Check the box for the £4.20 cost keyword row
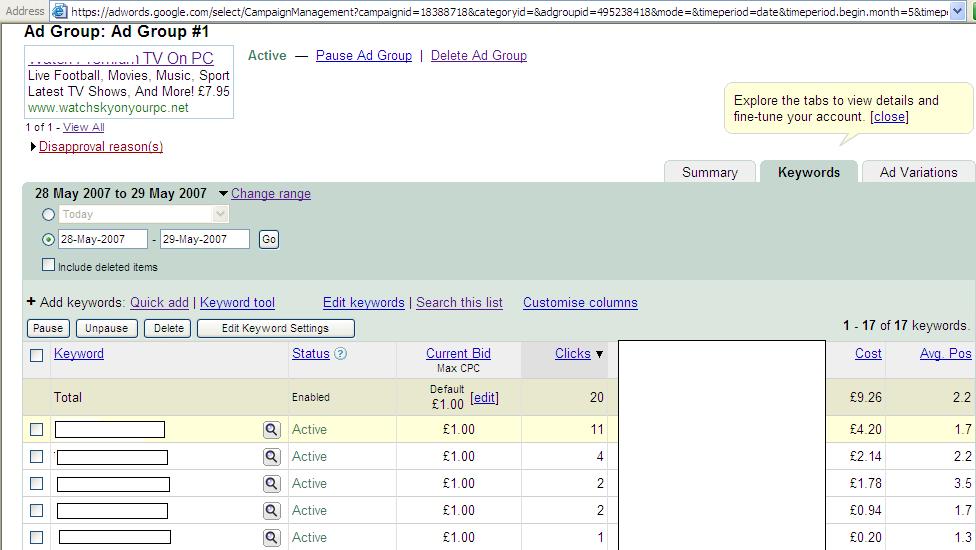Image resolution: width=976 pixels, height=550 pixels. [x=37, y=429]
